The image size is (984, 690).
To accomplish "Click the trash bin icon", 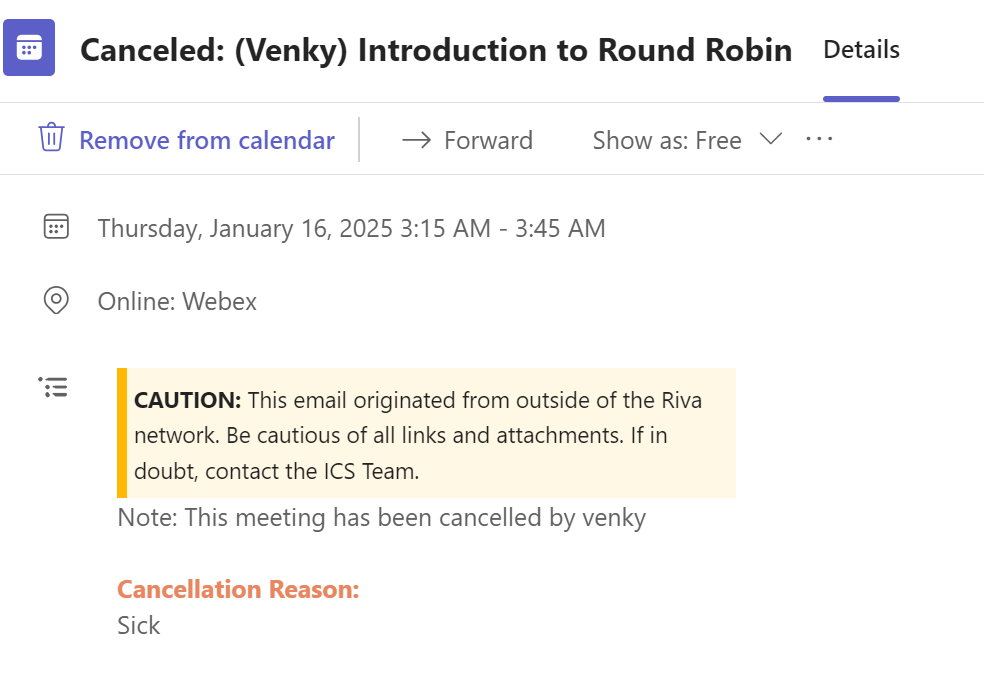I will [51, 138].
